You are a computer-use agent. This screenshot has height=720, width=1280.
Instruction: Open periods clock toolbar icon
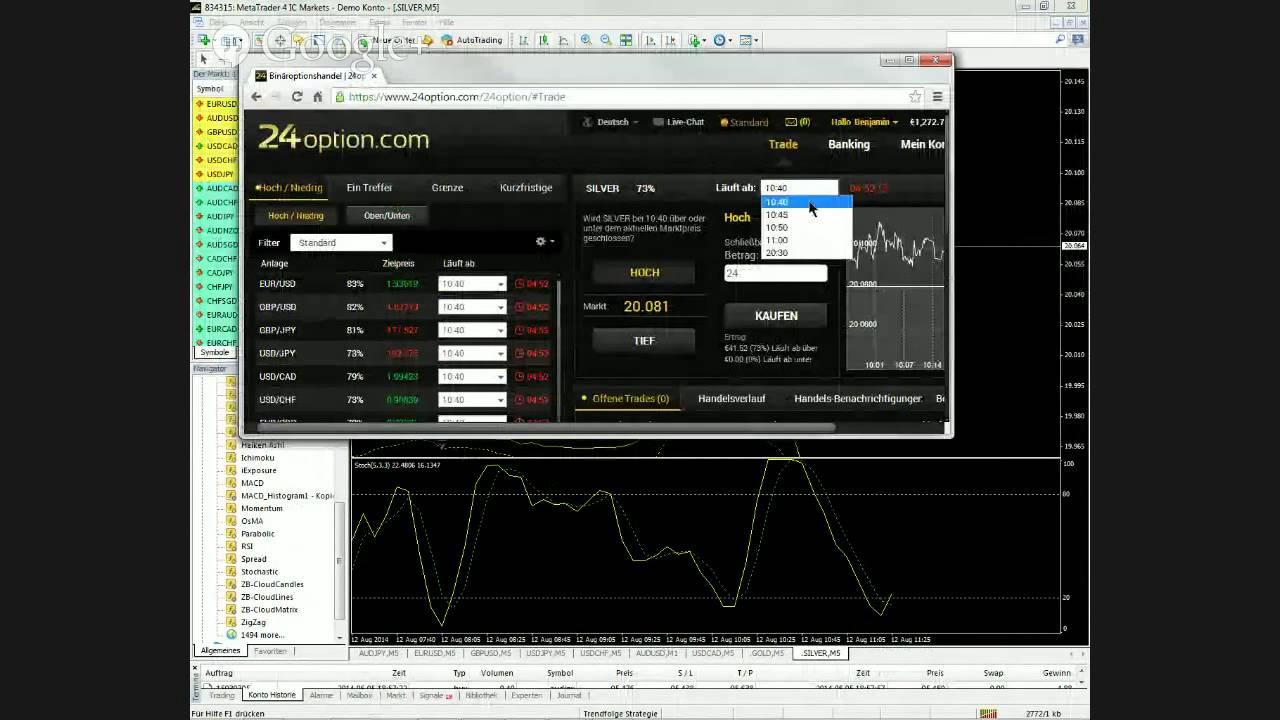721,41
